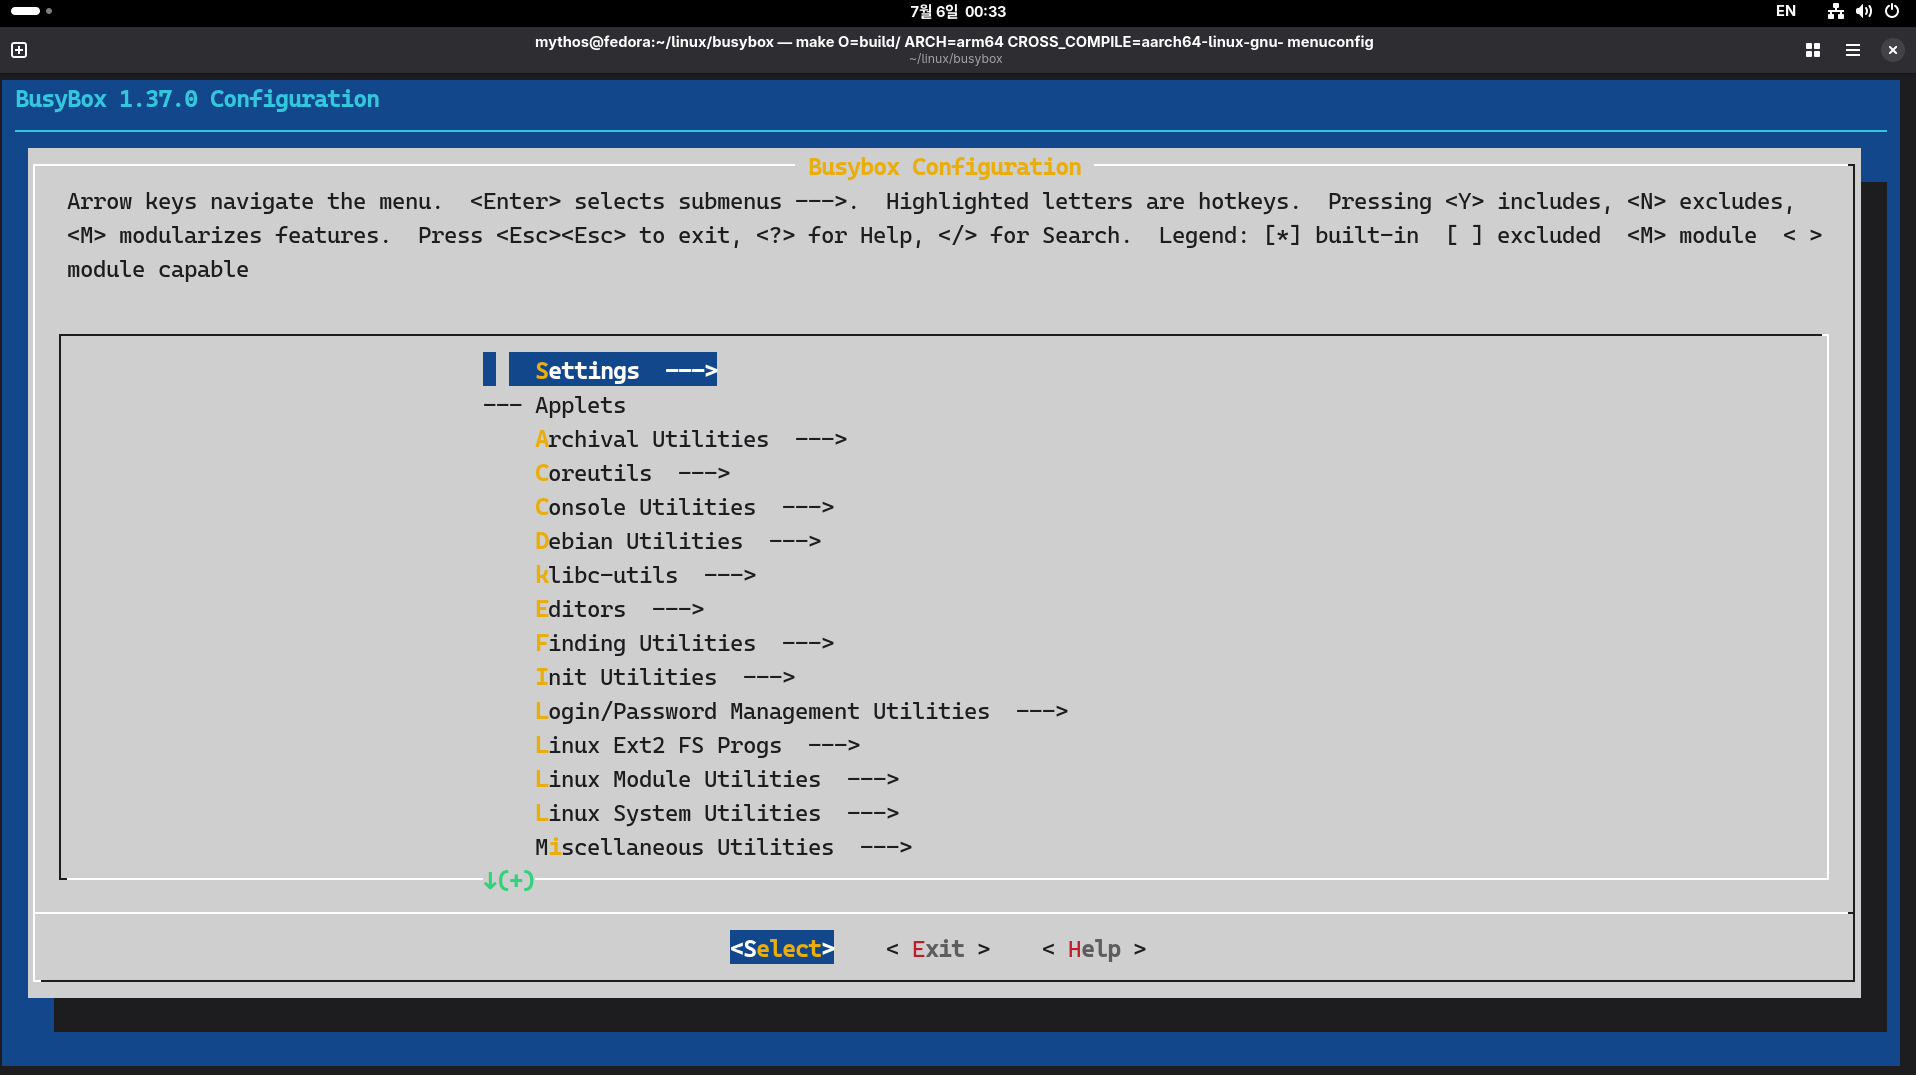This screenshot has width=1916, height=1075.
Task: Open the Linux System Utilities submenu
Action: pos(717,813)
